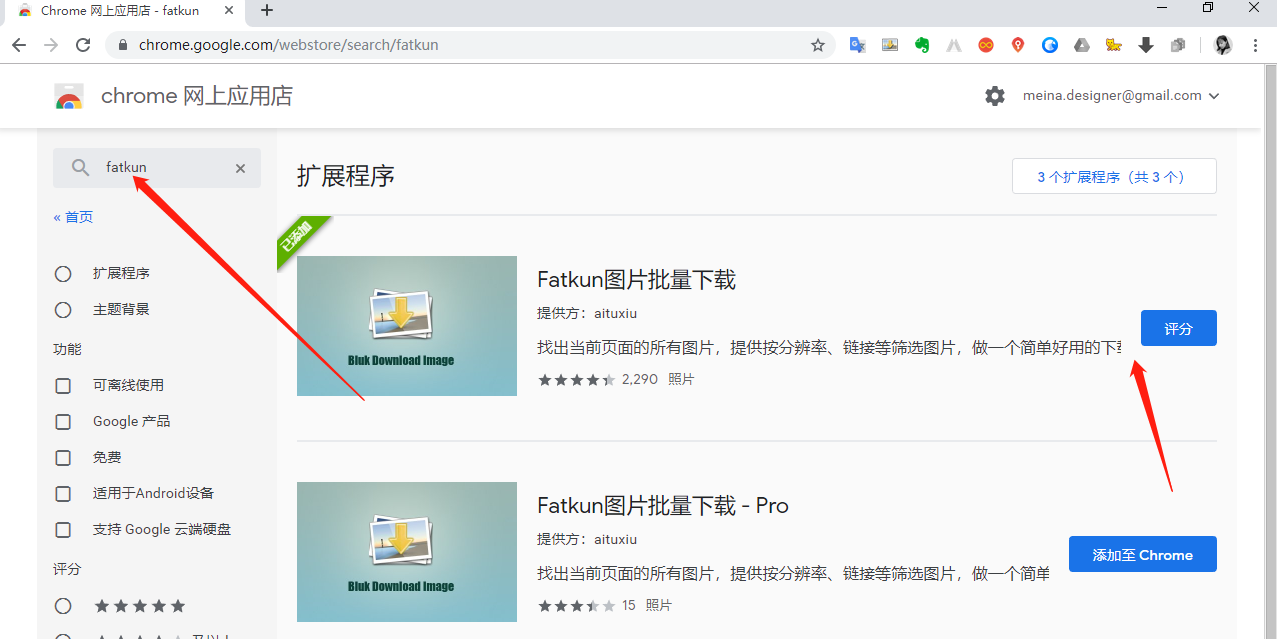
Task: Tick the 免费 checkbox
Action: [x=63, y=458]
